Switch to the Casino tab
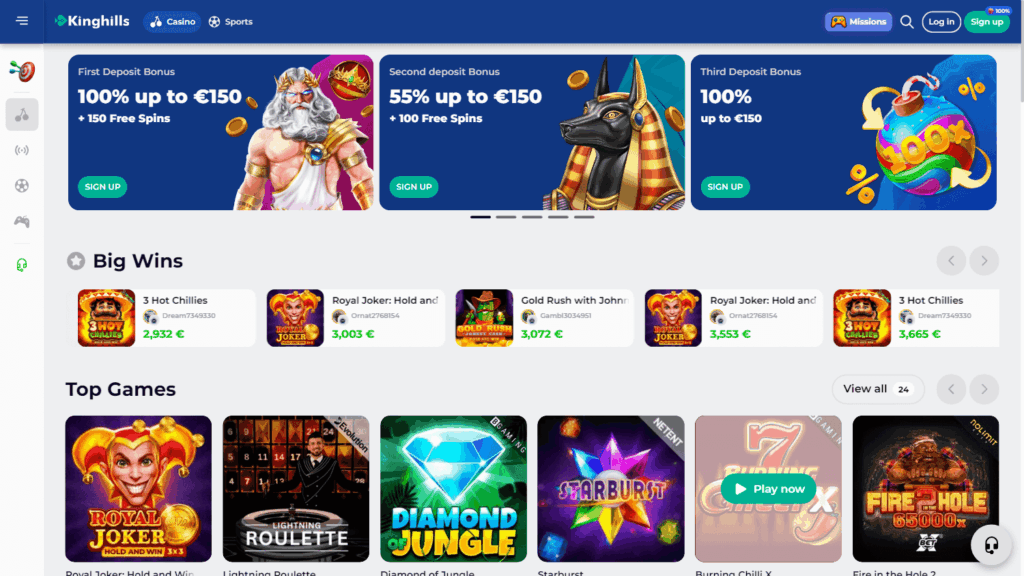The image size is (1024, 576). (172, 22)
